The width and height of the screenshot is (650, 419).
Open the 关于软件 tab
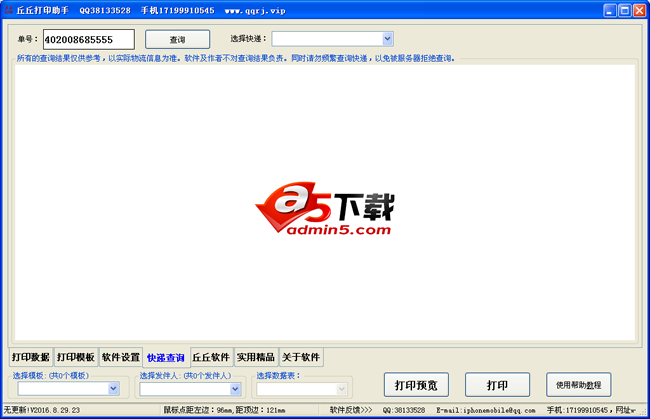(301, 357)
